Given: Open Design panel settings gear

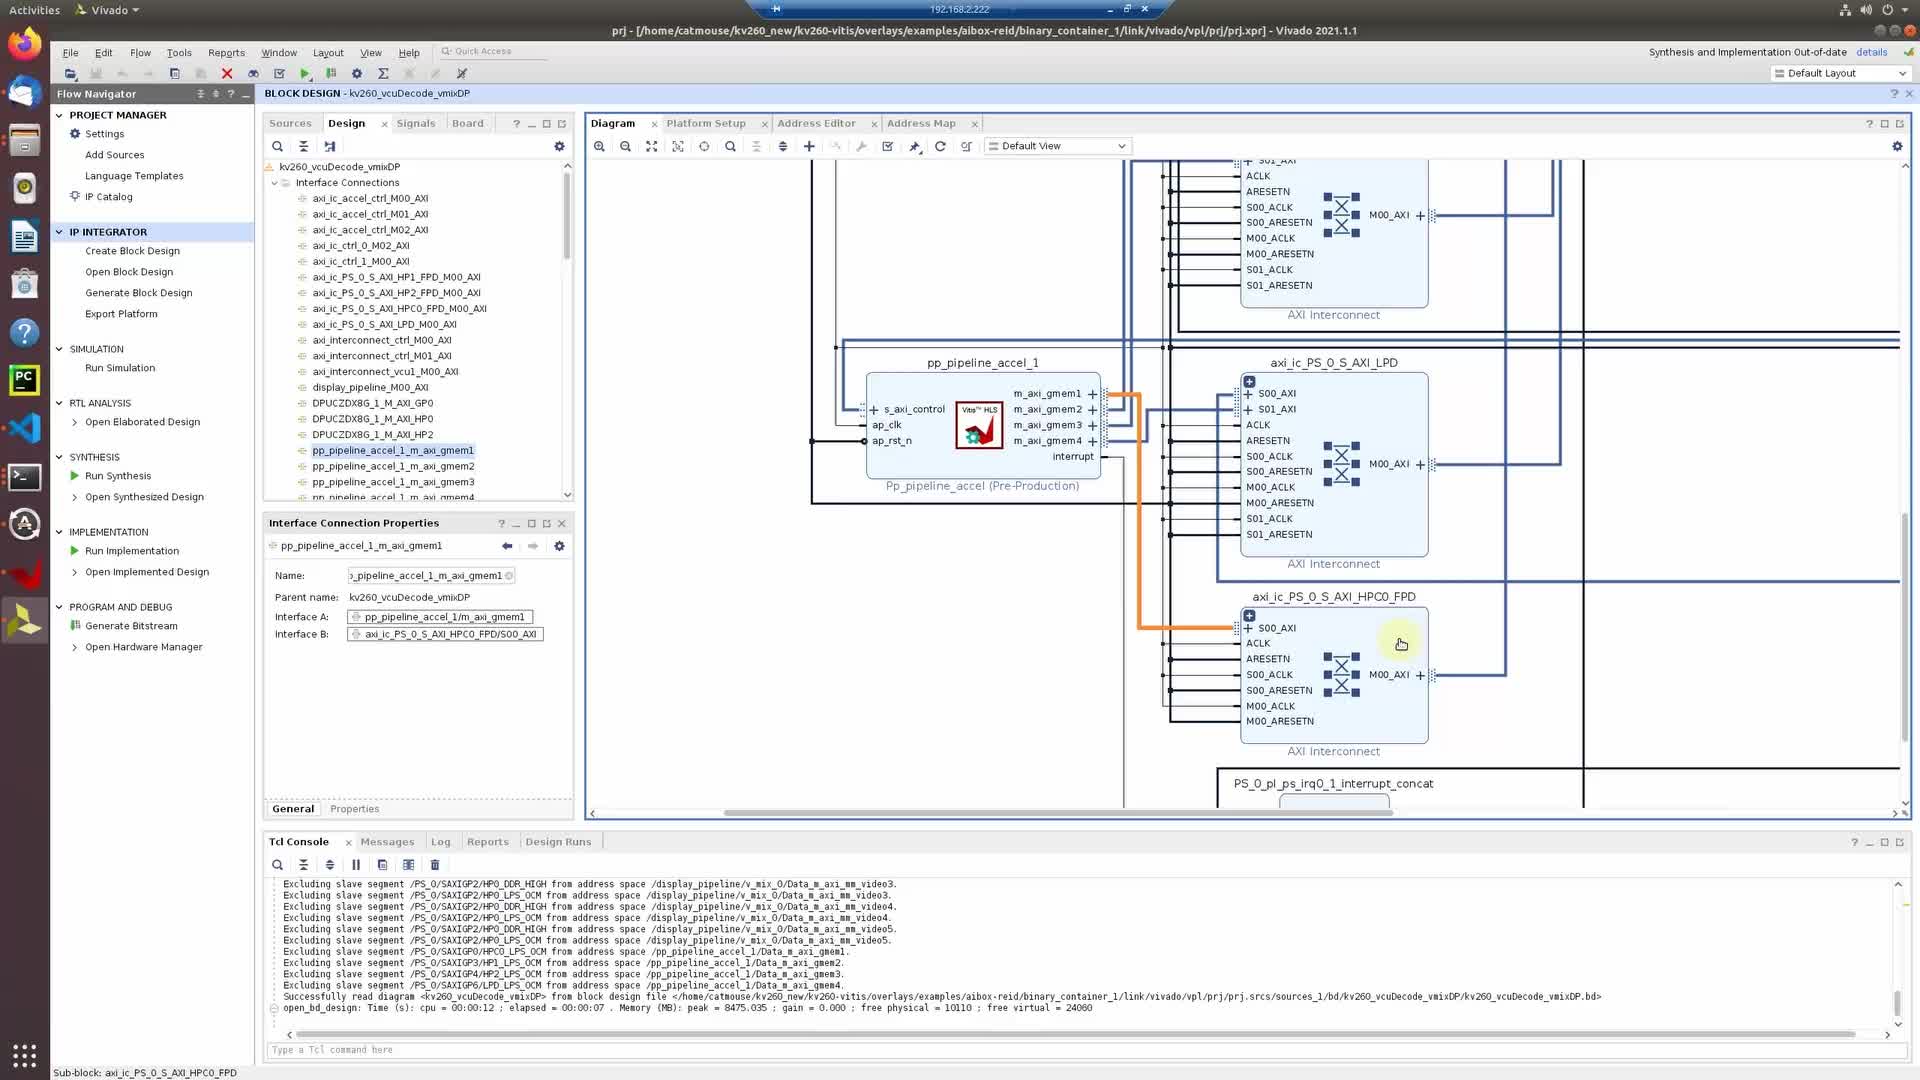Looking at the screenshot, I should 559,146.
